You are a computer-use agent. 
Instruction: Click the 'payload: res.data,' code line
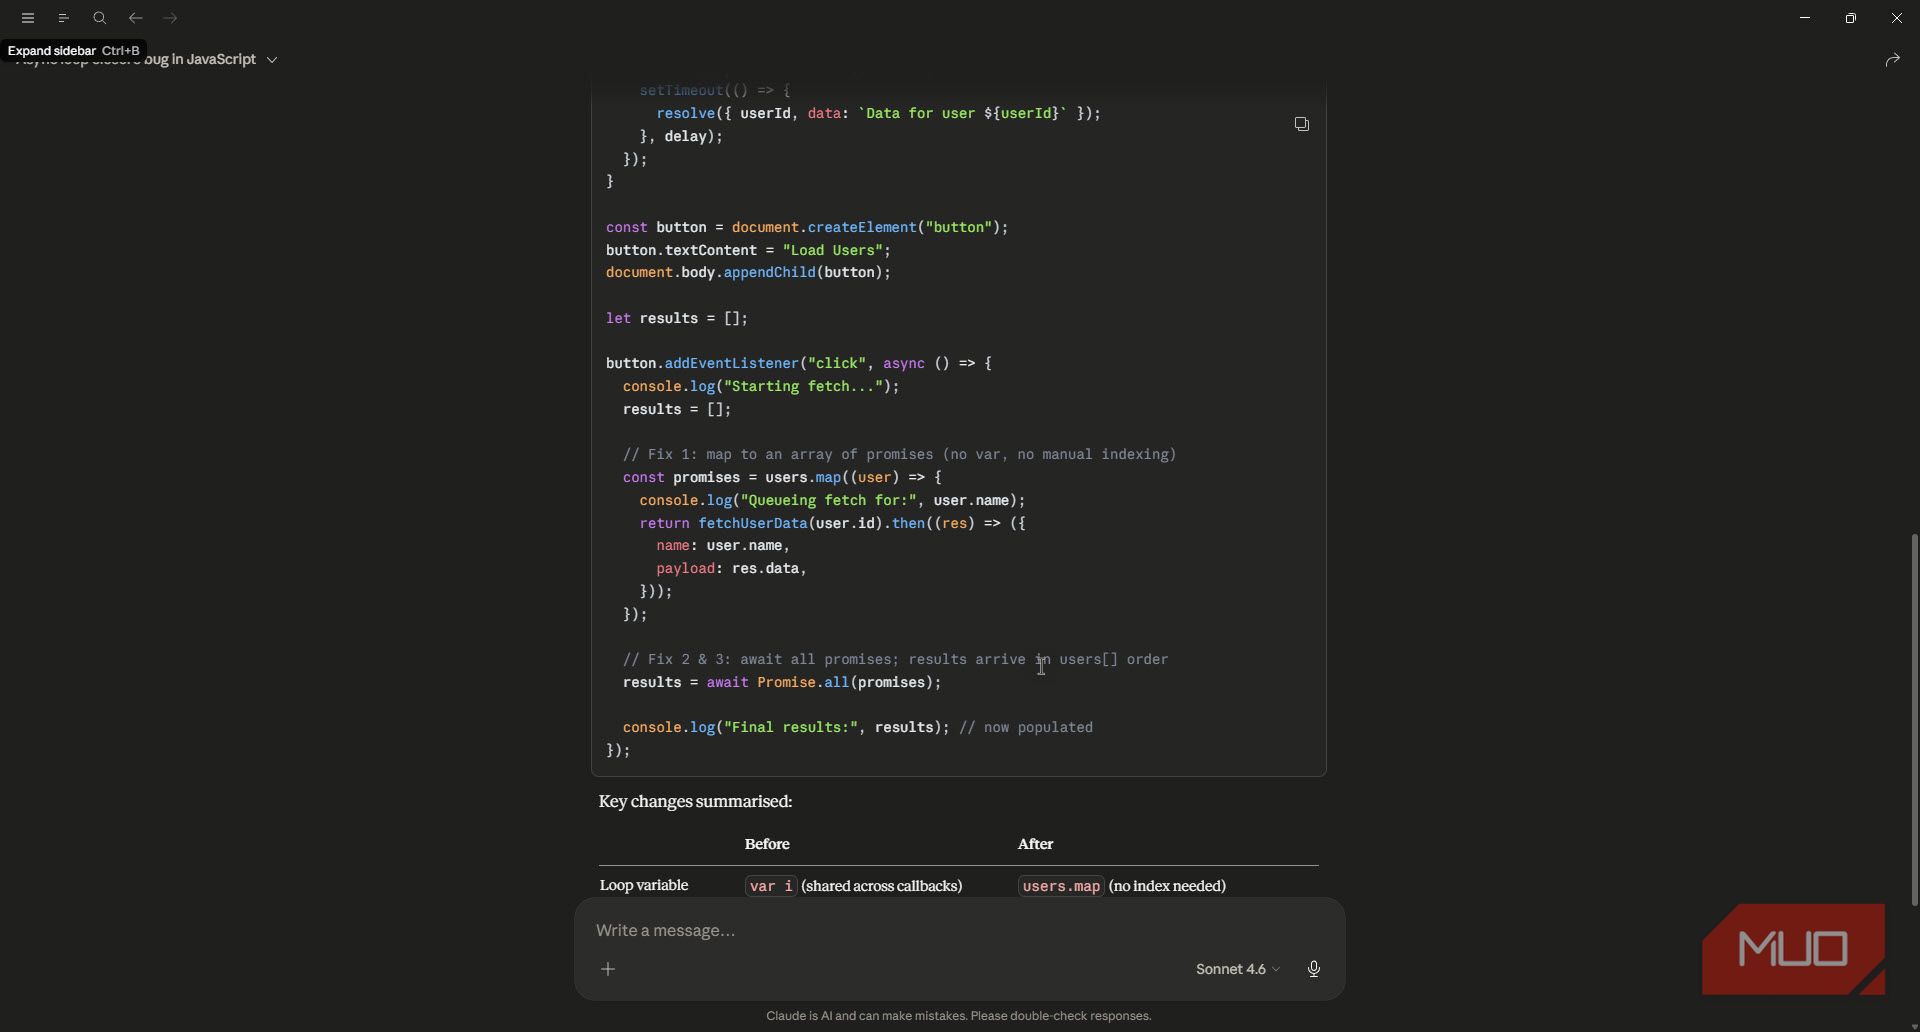[731, 569]
